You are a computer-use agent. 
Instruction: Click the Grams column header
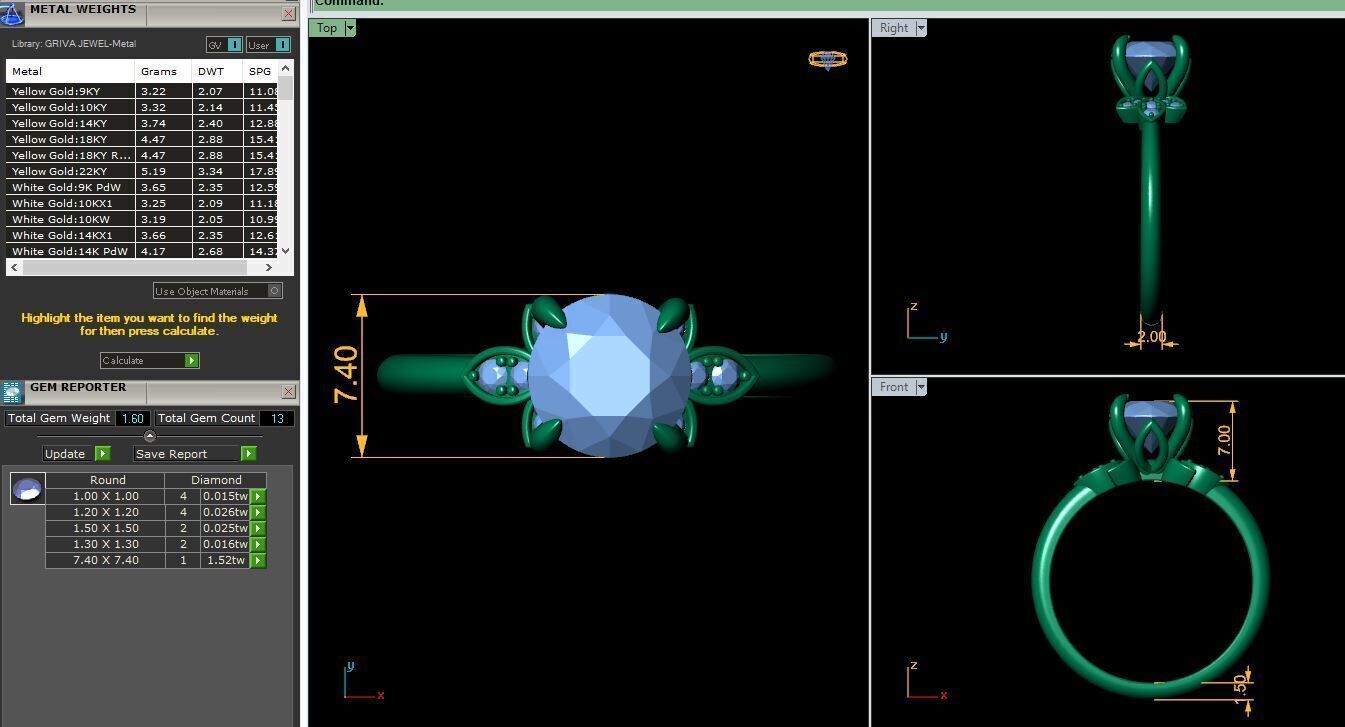(x=163, y=71)
